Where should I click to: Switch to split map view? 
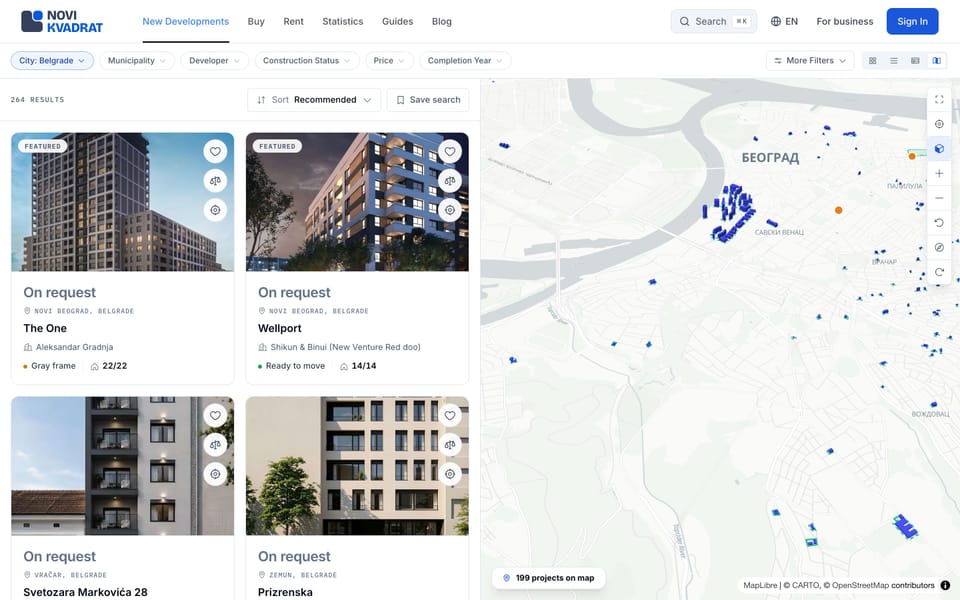[x=937, y=61]
